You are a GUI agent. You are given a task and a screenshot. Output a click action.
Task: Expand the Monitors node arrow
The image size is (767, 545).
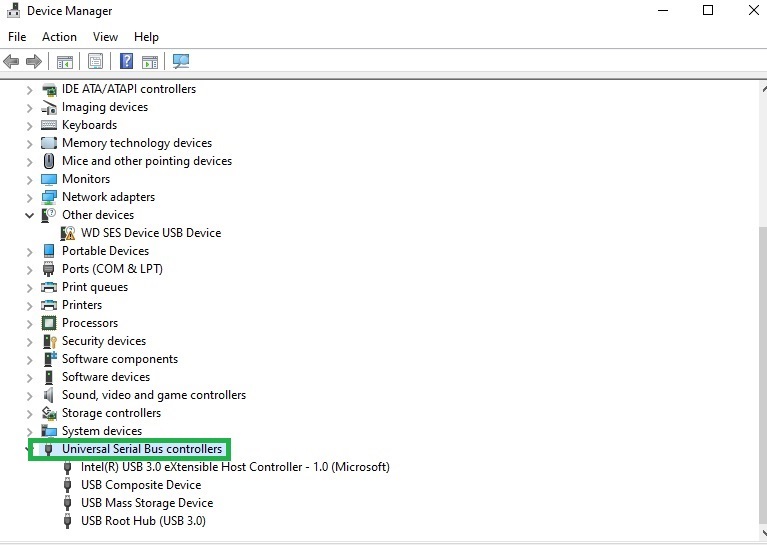[x=29, y=180]
